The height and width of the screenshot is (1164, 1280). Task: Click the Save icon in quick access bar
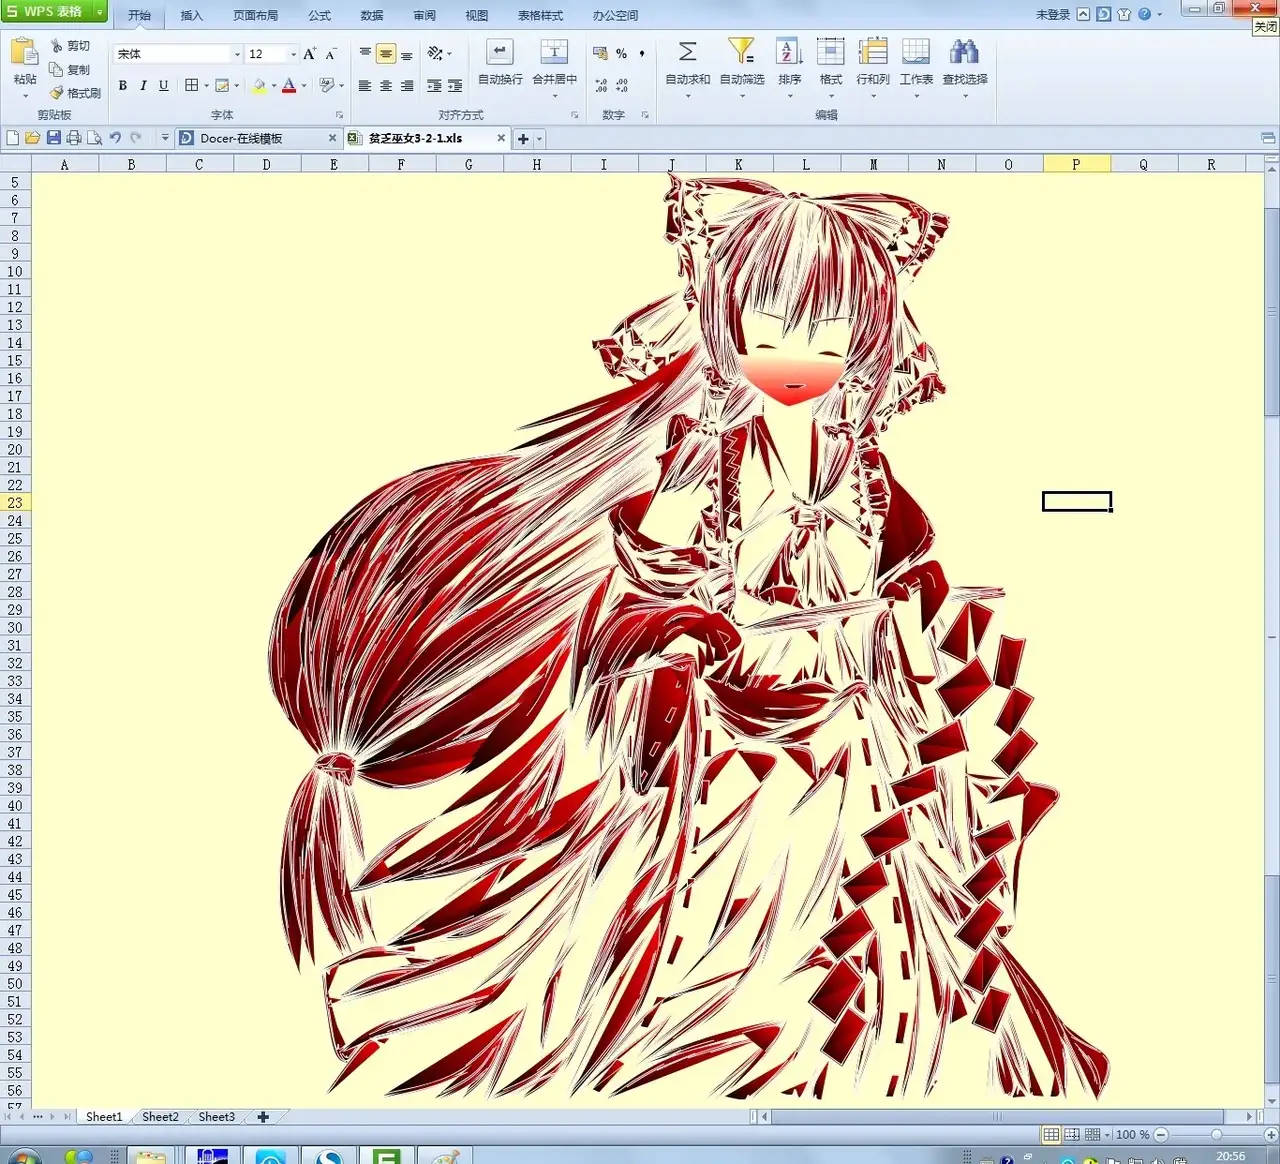click(53, 138)
